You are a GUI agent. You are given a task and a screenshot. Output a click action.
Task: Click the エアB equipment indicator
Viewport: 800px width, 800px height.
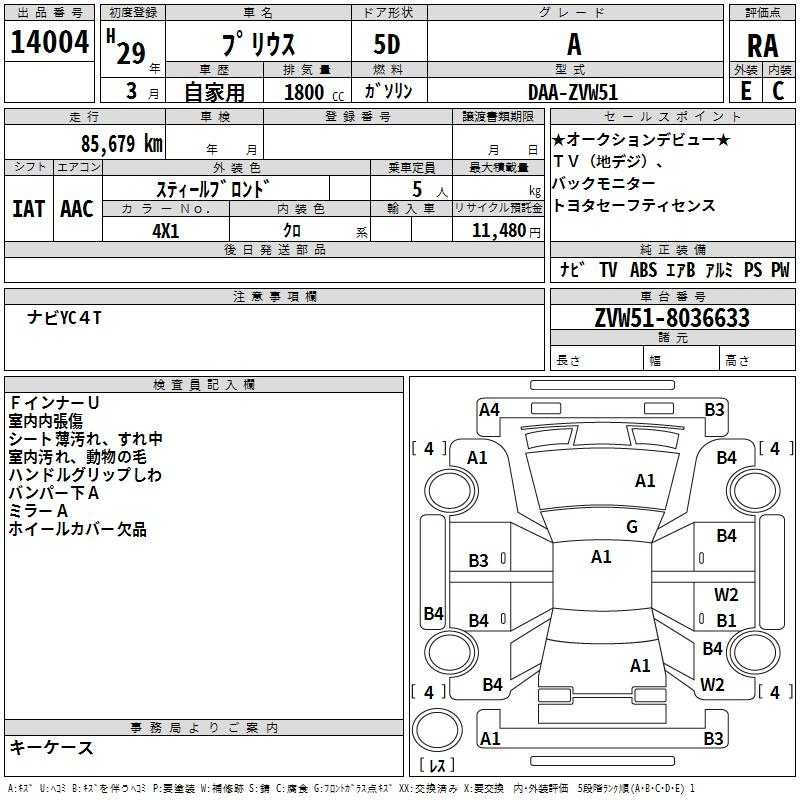pos(682,270)
